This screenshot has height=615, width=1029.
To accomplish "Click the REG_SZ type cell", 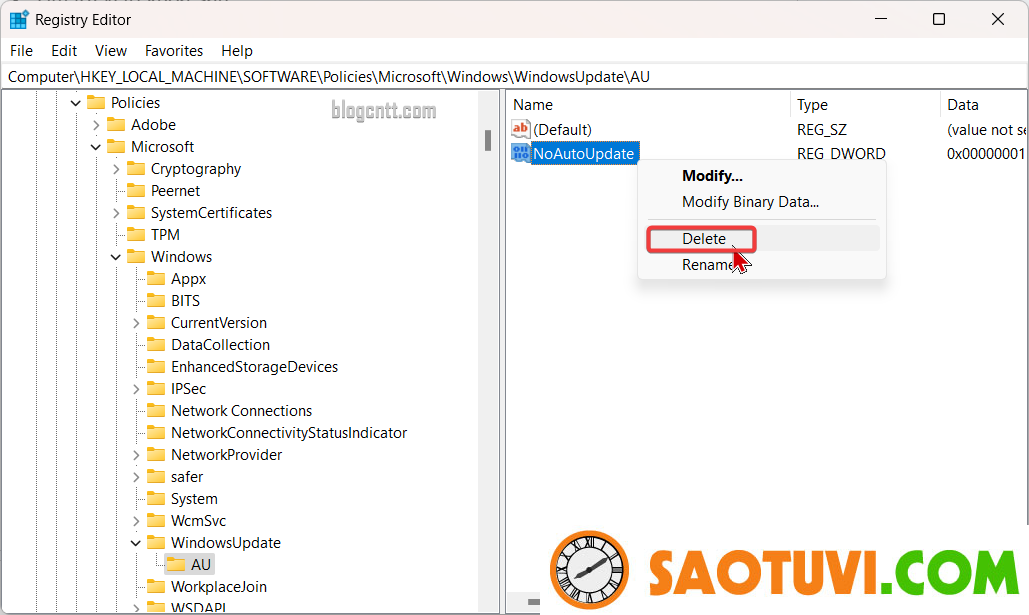I will [822, 129].
